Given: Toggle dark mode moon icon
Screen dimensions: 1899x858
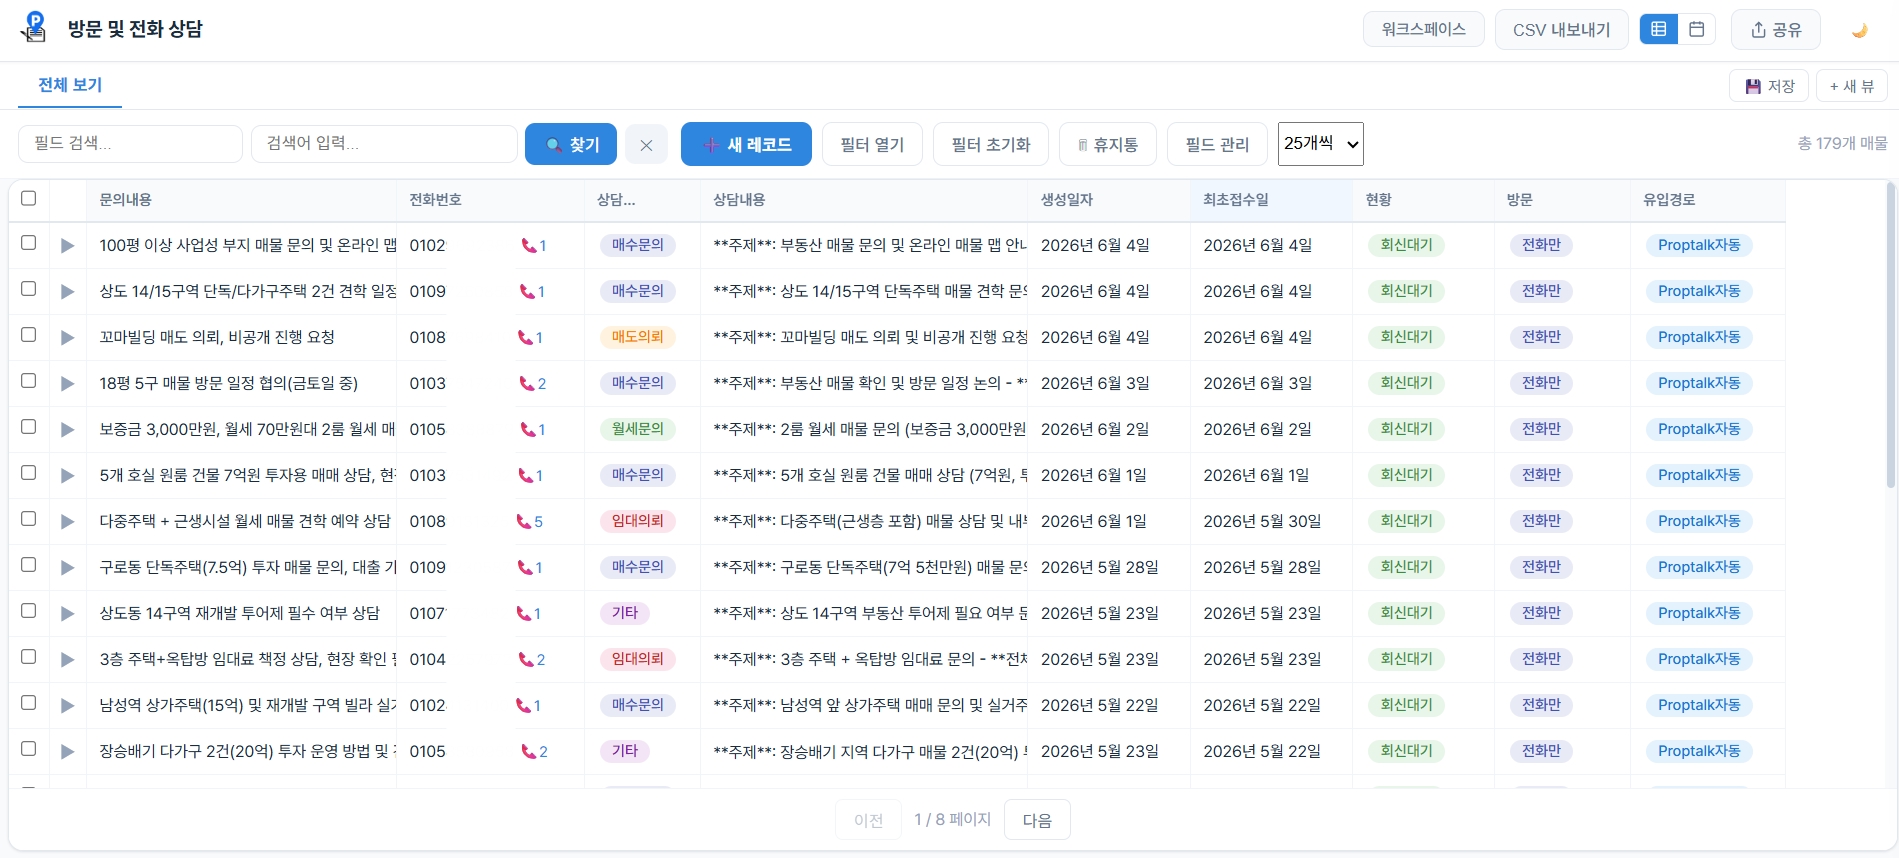Looking at the screenshot, I should click(x=1859, y=30).
